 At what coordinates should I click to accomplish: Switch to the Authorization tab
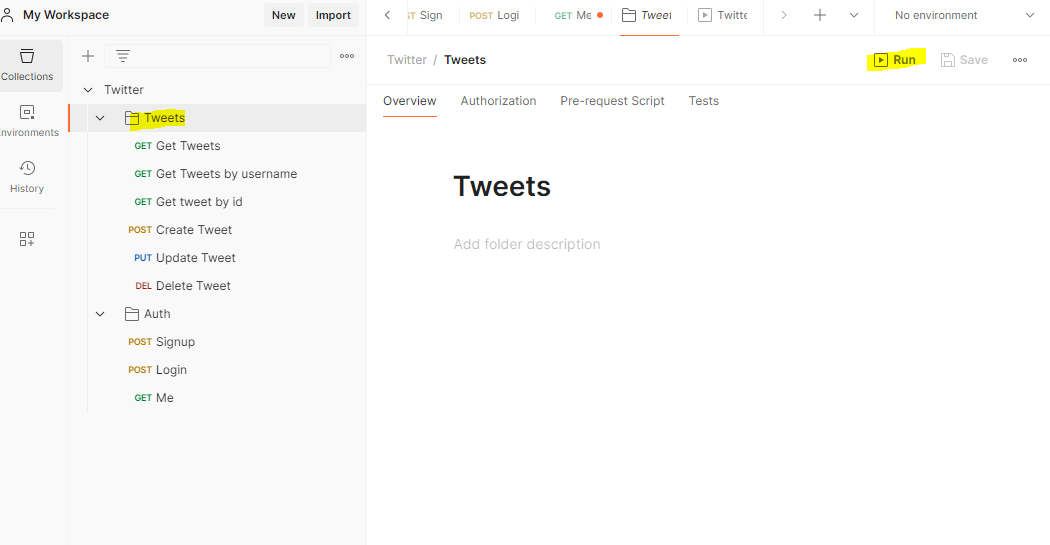(x=498, y=101)
